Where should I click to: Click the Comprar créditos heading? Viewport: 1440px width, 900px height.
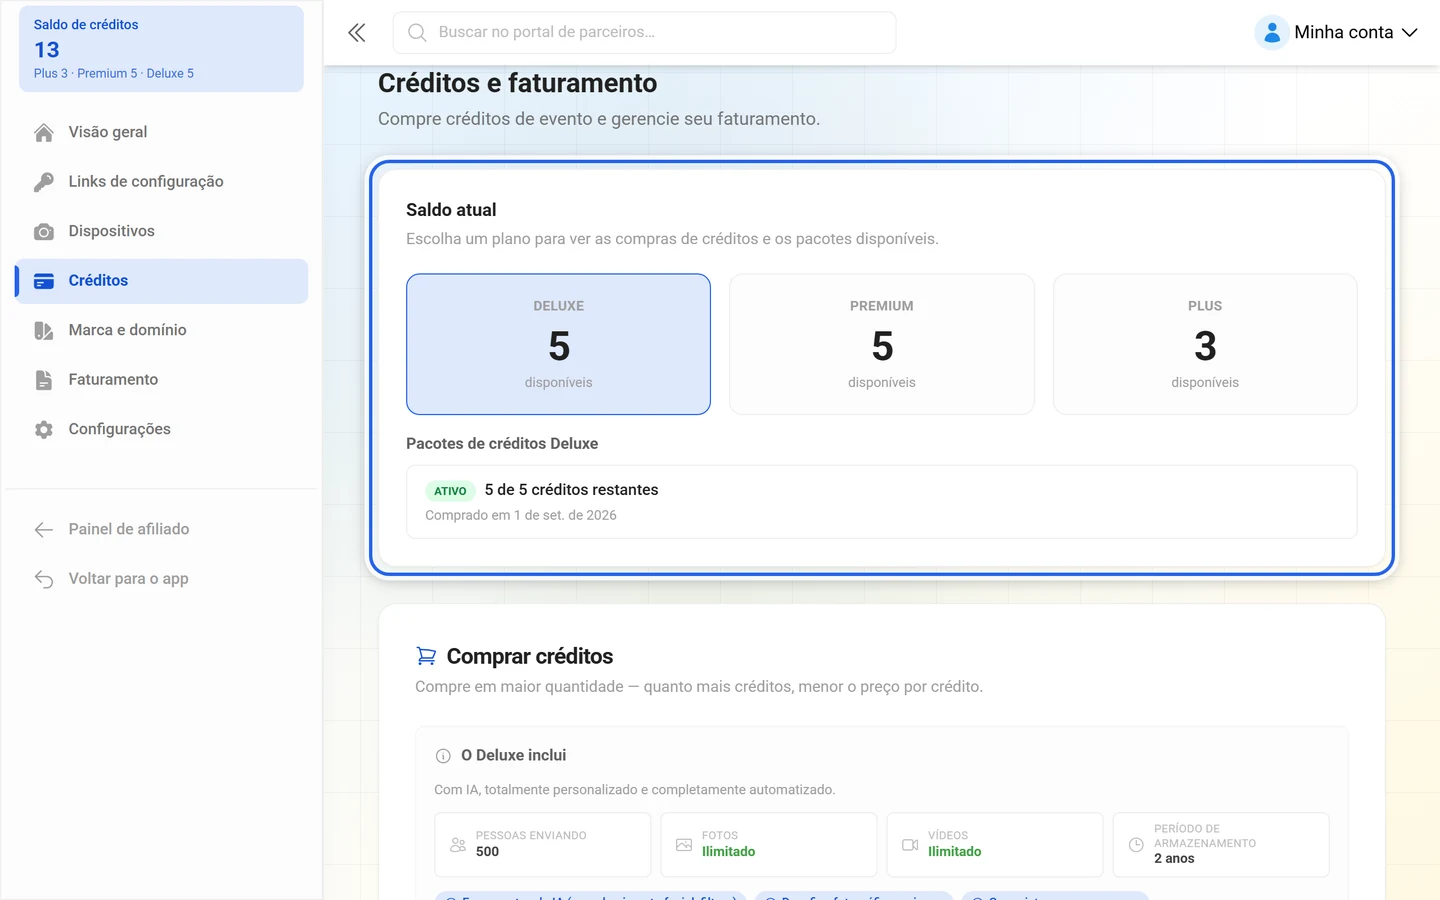pyautogui.click(x=530, y=656)
